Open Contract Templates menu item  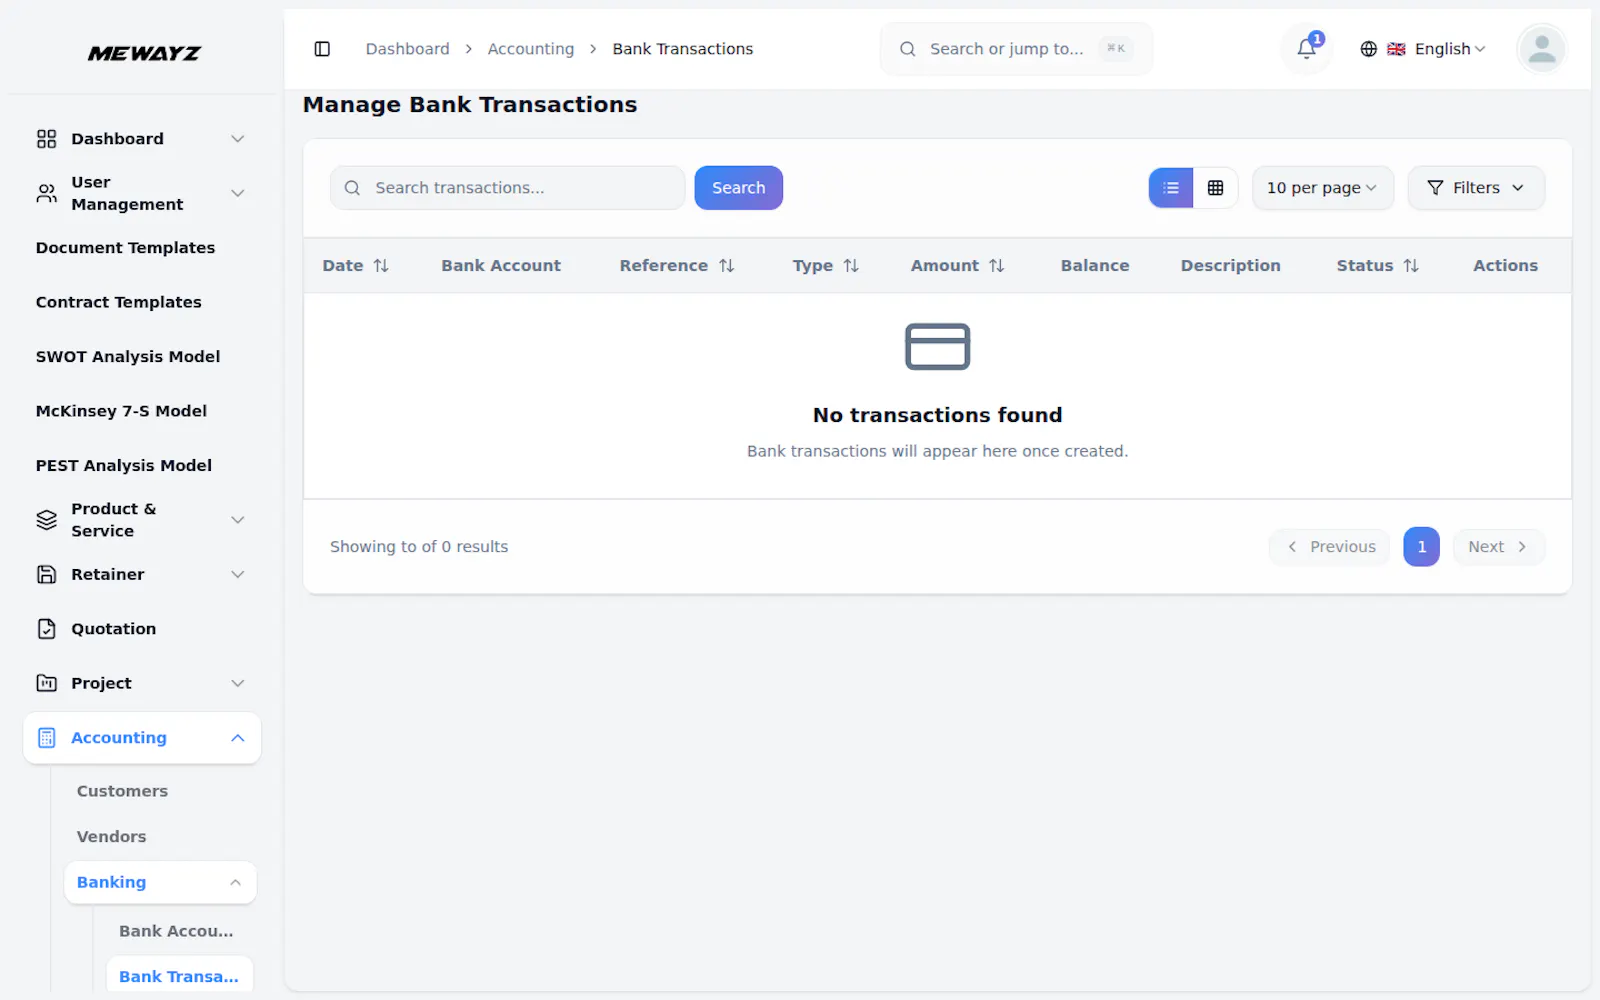point(119,302)
